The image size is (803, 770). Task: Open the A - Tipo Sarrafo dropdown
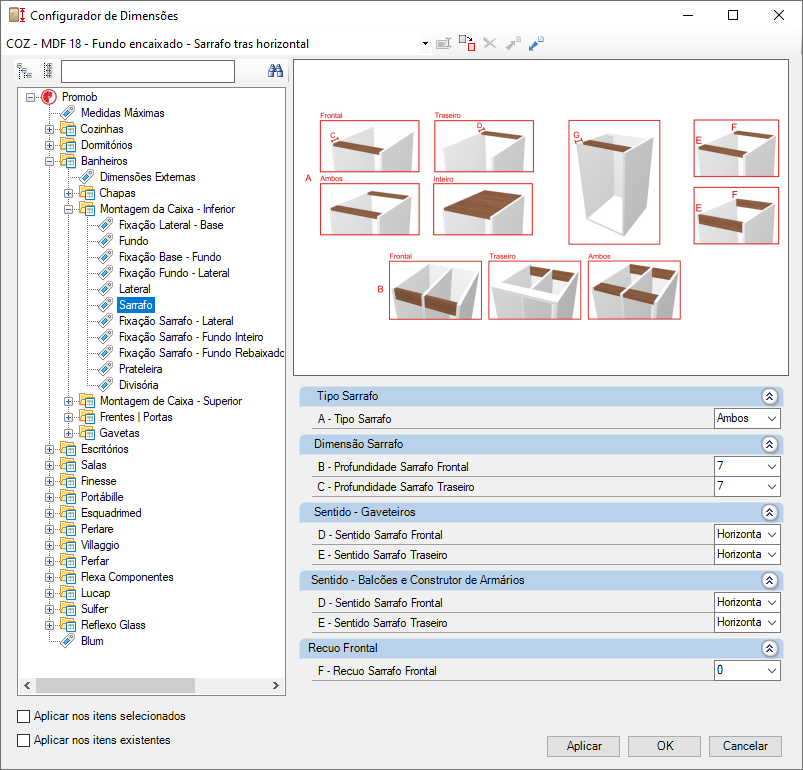click(747, 418)
